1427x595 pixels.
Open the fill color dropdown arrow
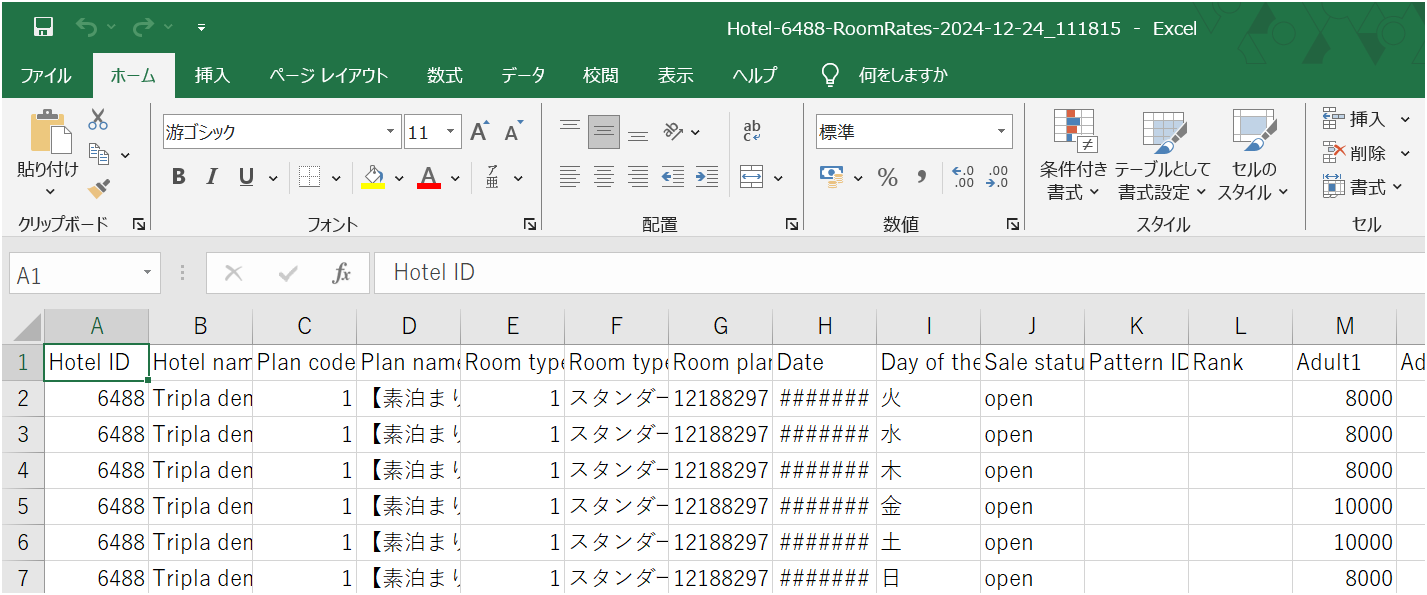399,178
